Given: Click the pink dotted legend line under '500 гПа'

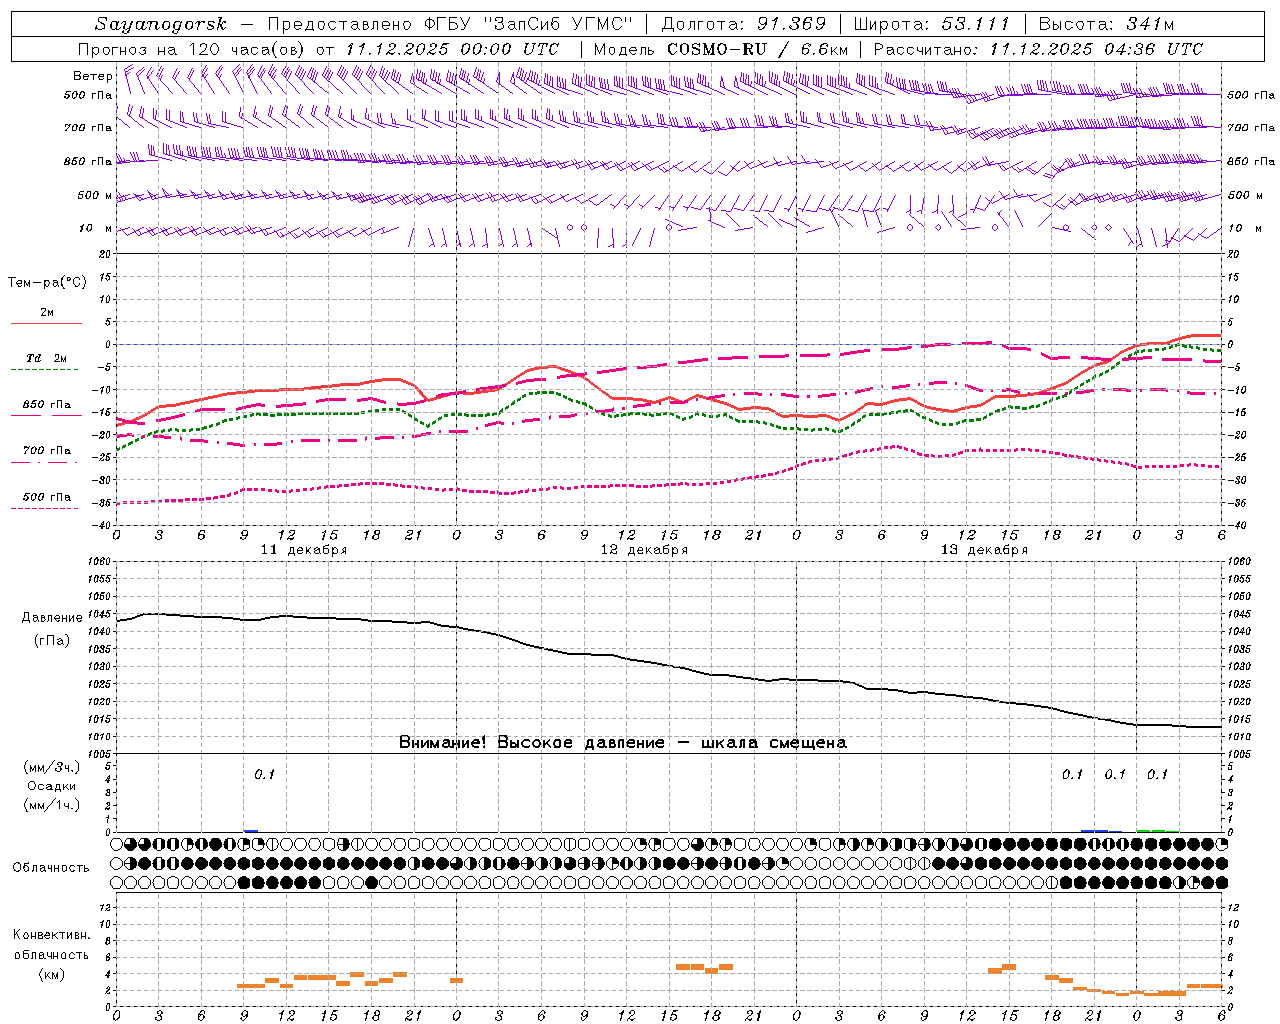Looking at the screenshot, I should [x=44, y=509].
